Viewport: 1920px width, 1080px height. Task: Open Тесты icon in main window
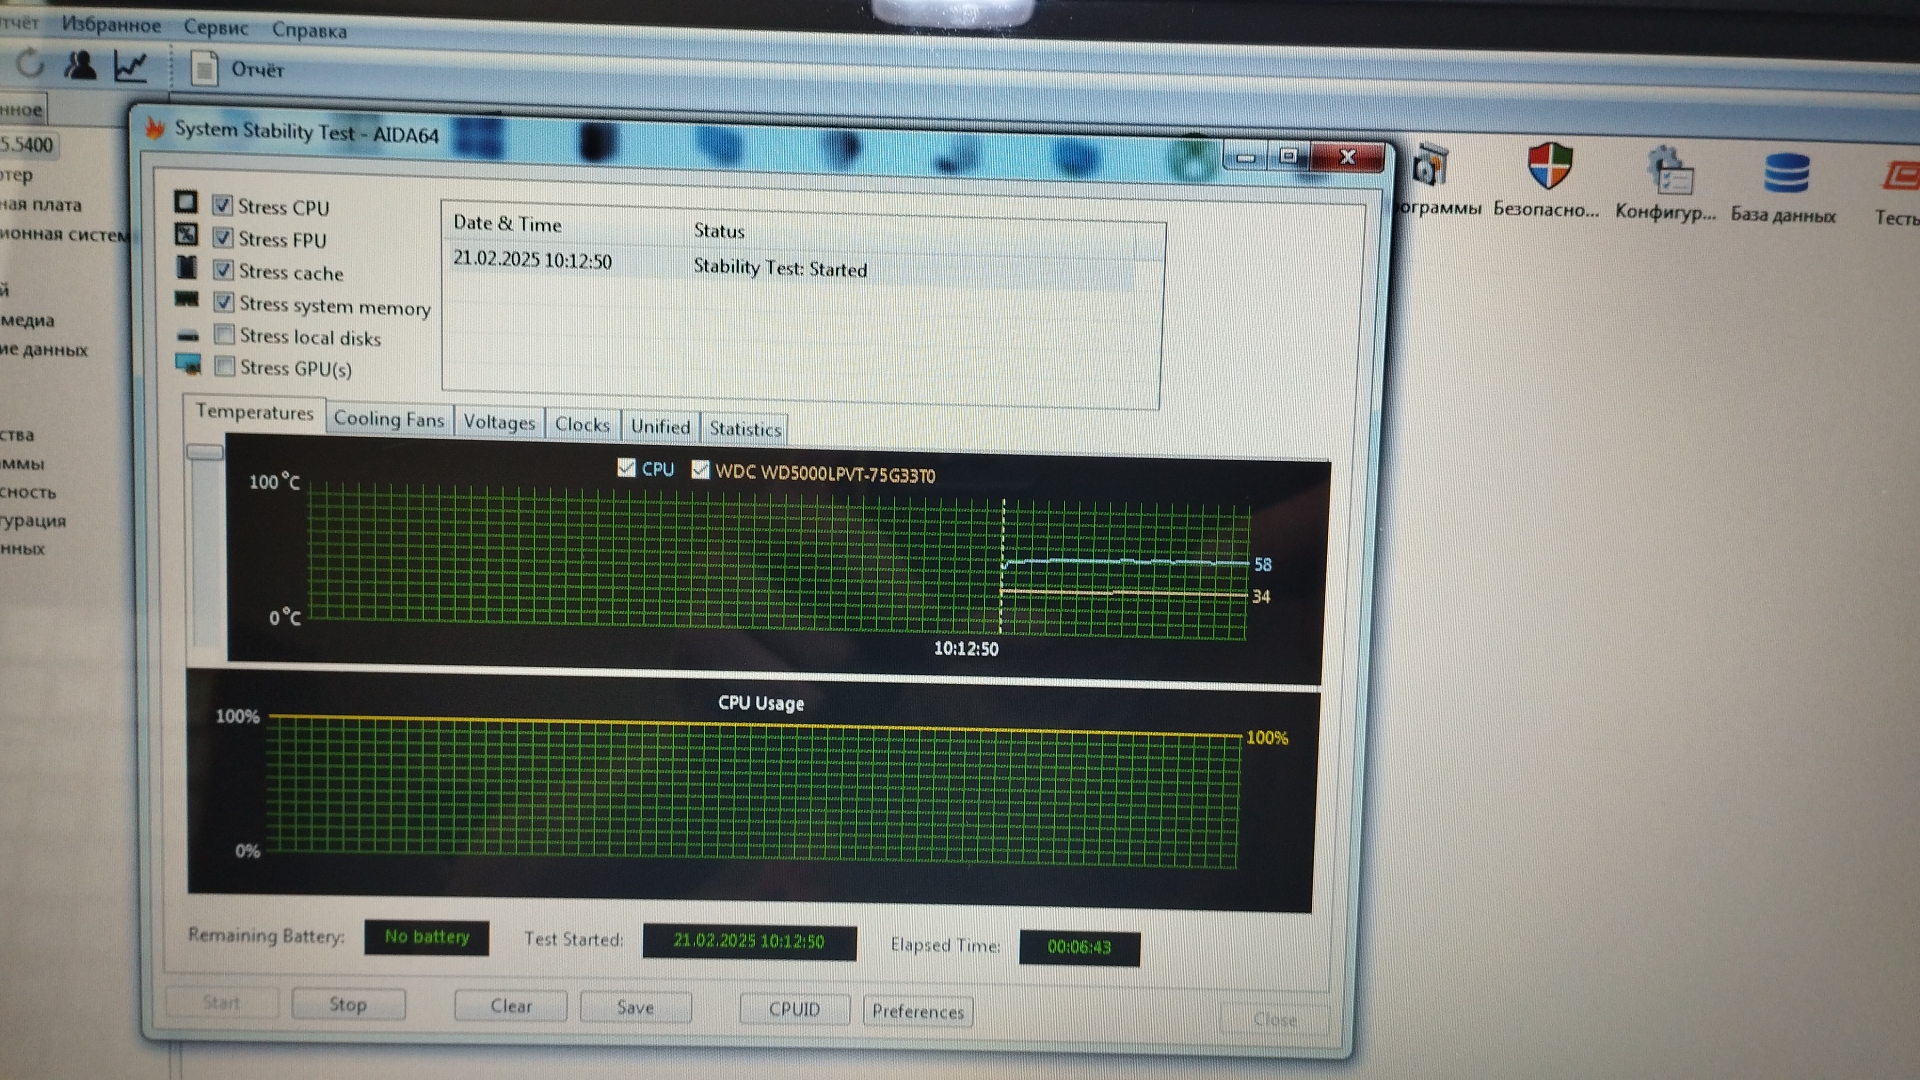[x=1900, y=176]
